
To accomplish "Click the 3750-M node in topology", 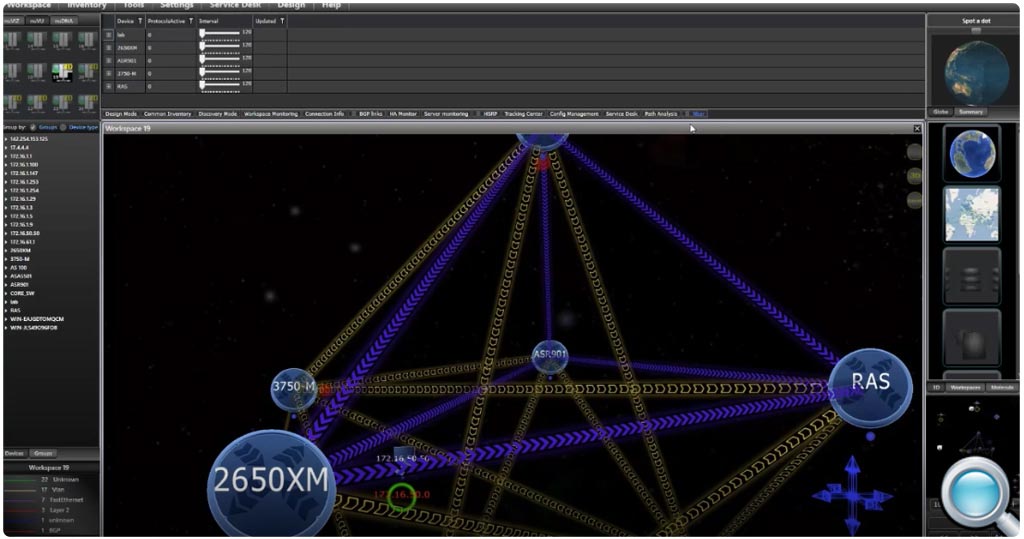I will 294,387.
